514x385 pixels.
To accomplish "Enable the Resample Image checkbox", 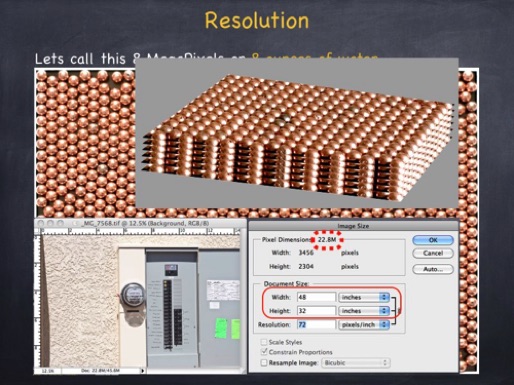I will coord(264,363).
